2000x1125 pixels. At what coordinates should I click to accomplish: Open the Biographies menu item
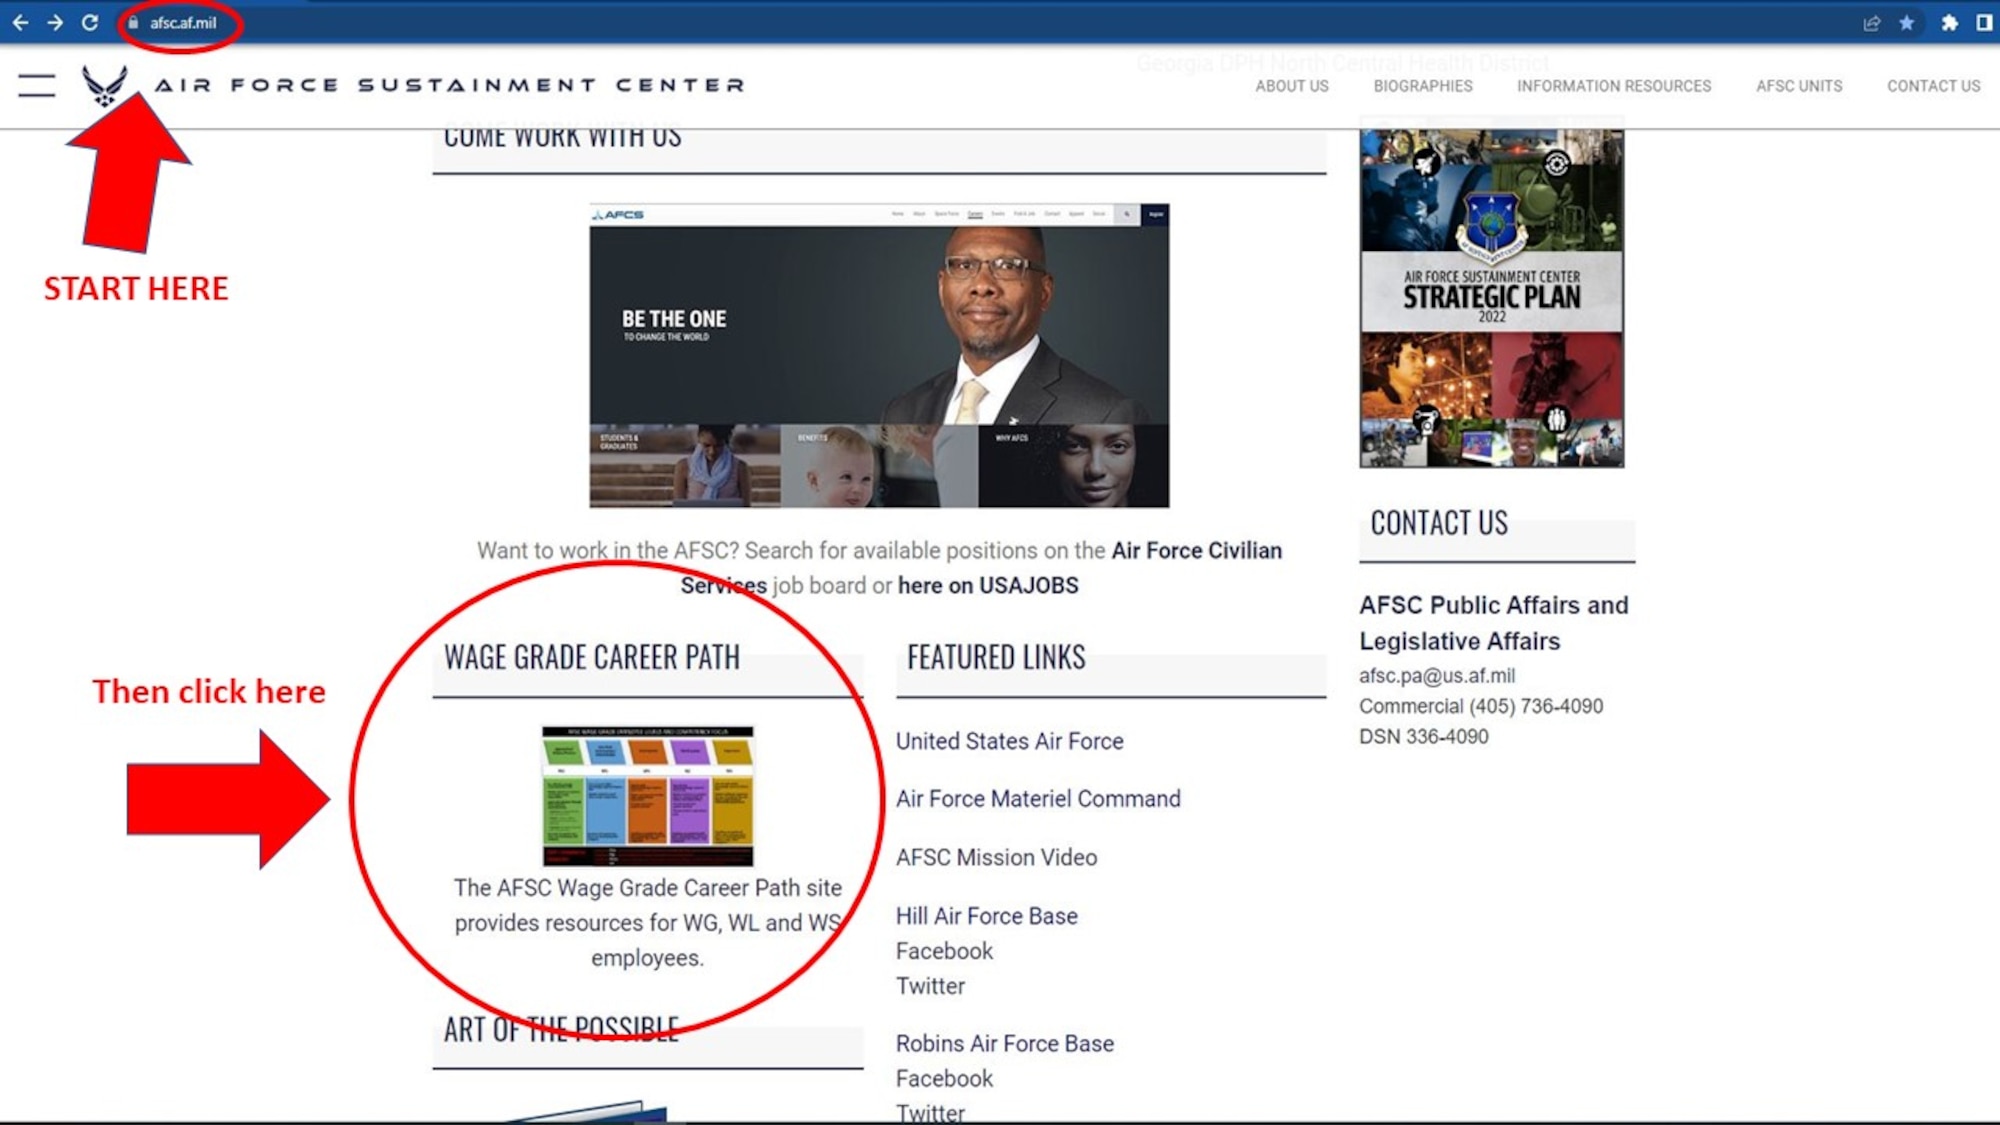[x=1423, y=86]
